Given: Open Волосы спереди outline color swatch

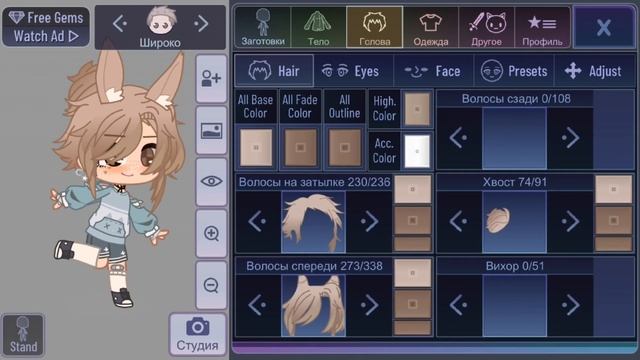Looking at the screenshot, I should click(413, 328).
